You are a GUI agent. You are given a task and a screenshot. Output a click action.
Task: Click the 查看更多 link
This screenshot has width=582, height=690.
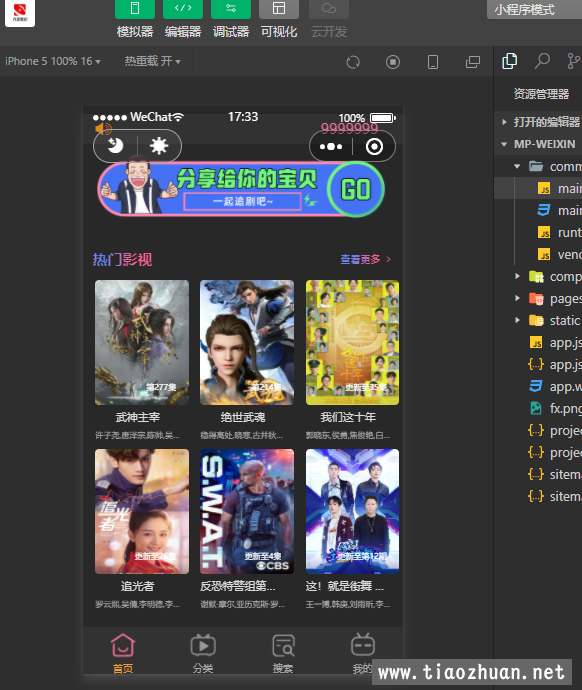(365, 259)
